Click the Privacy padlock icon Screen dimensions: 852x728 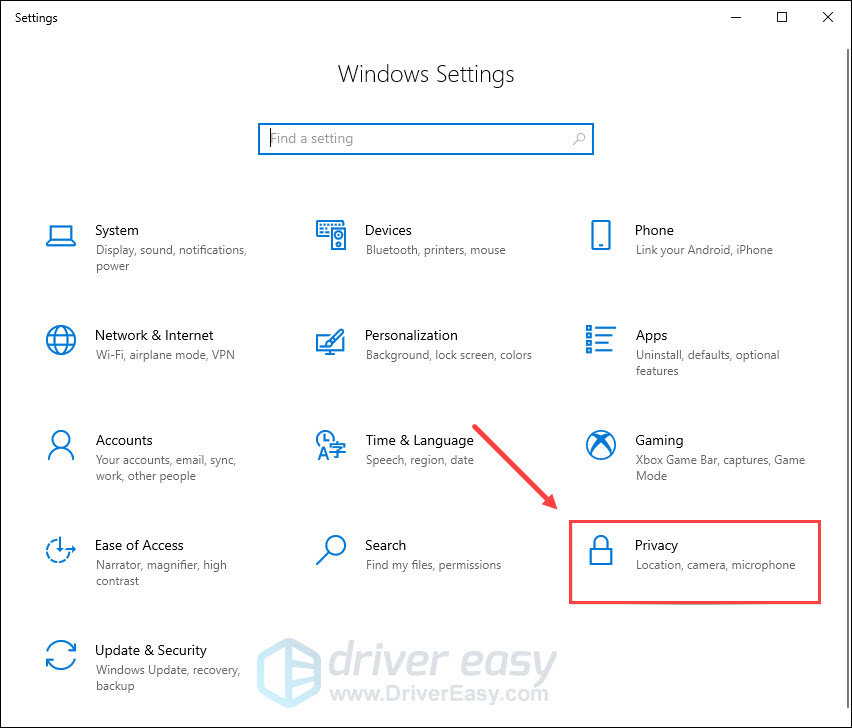coord(600,550)
